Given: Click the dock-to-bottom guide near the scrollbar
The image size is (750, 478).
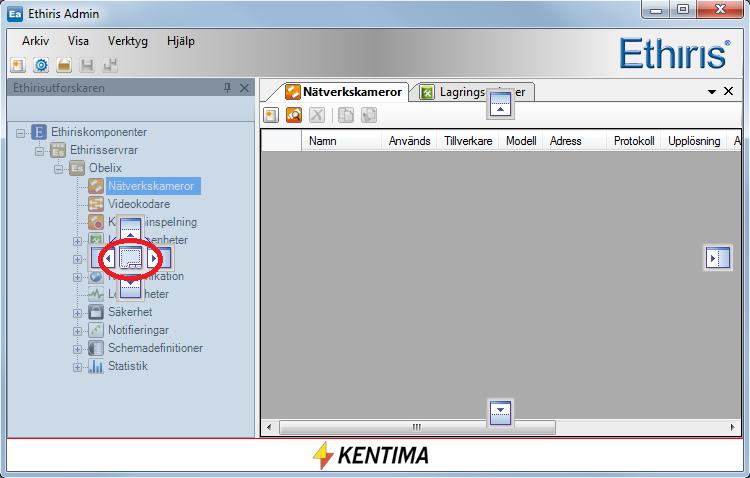Looking at the screenshot, I should [500, 412].
